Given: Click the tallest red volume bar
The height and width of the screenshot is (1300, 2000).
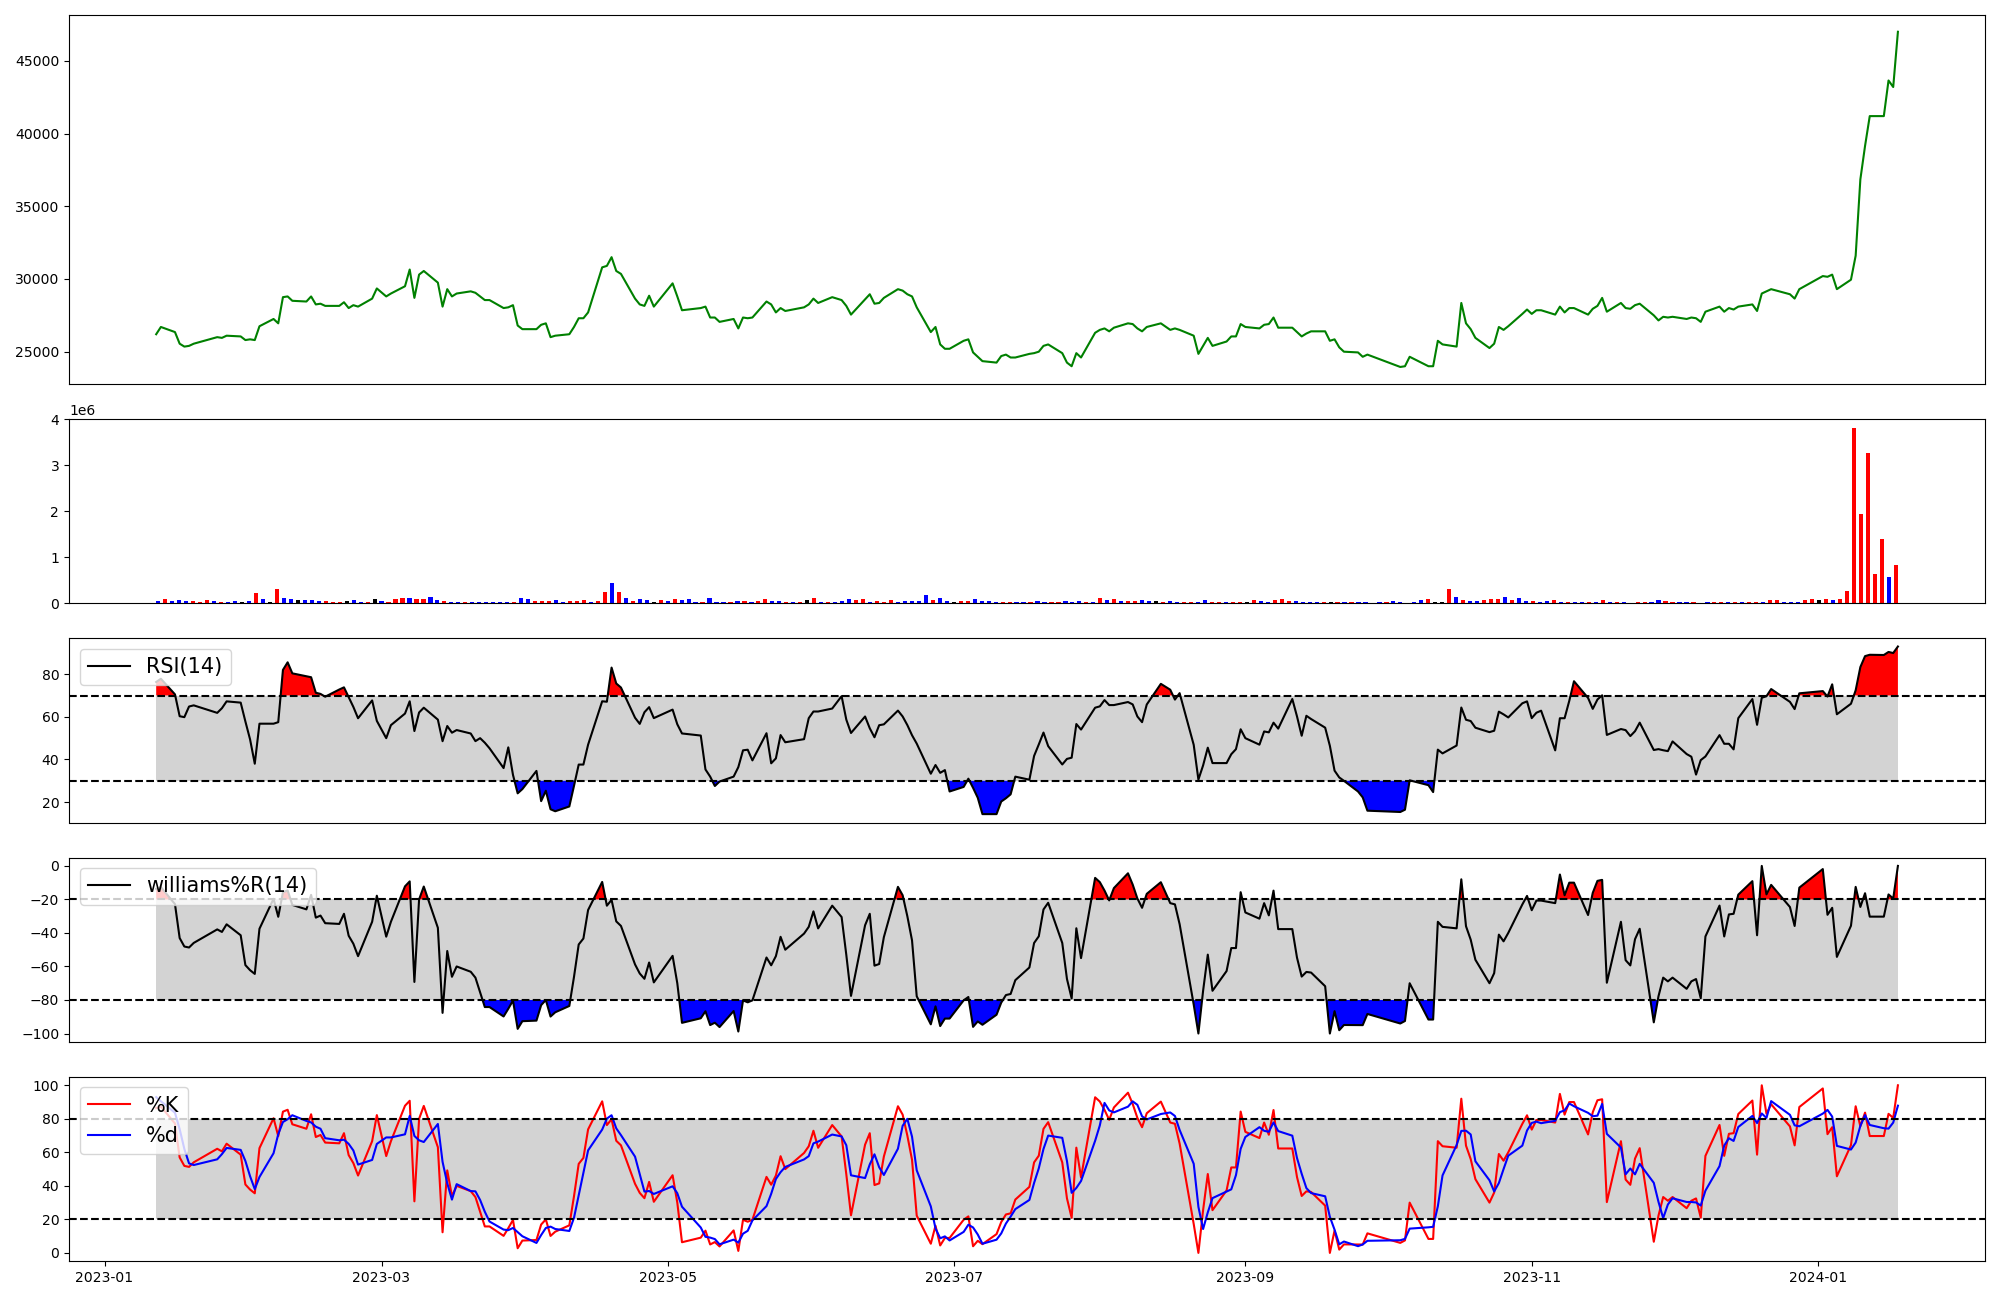Looking at the screenshot, I should click(x=1854, y=515).
